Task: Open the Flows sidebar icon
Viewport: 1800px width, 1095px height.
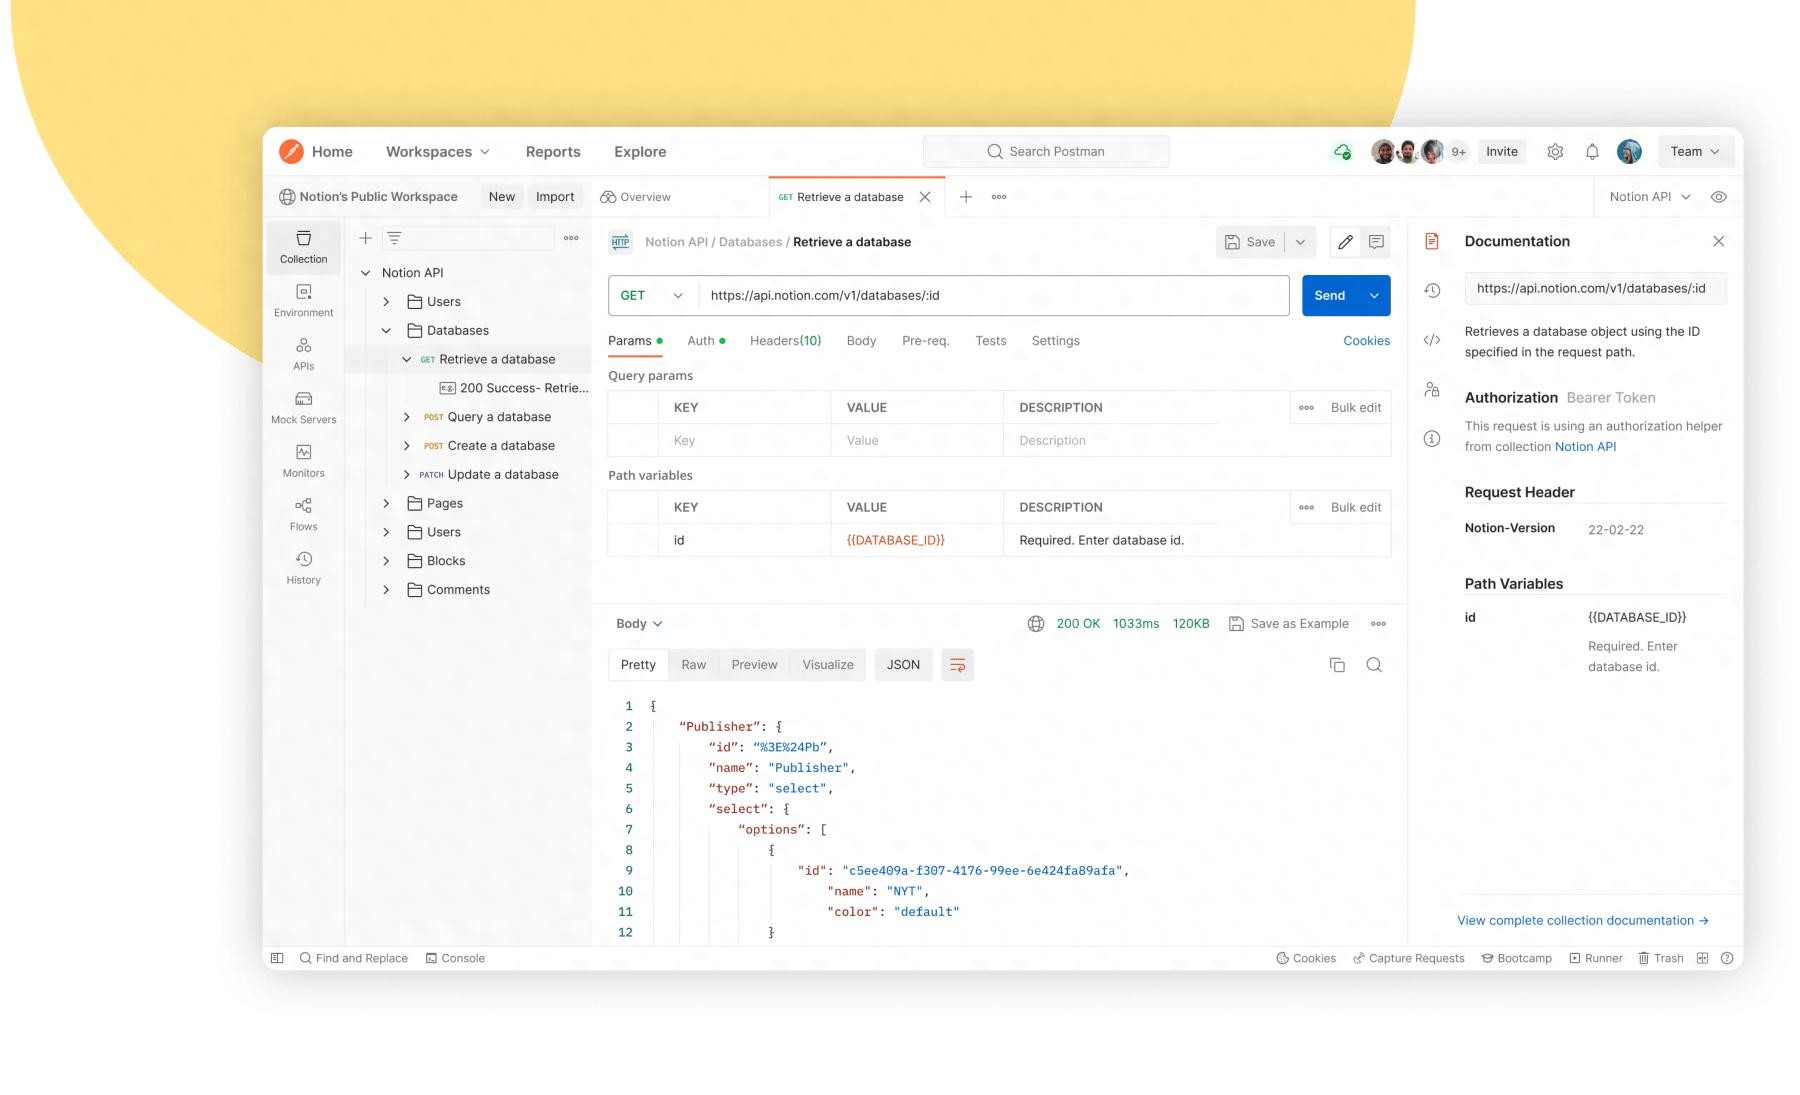Action: tap(303, 514)
